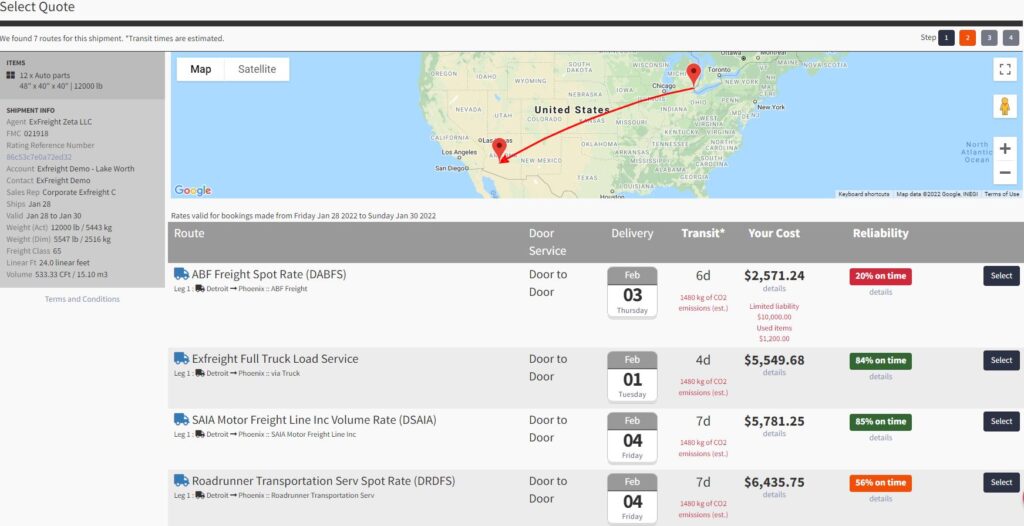Select the Roadrunner Transportation quote
The width and height of the screenshot is (1024, 526).
1001,482
